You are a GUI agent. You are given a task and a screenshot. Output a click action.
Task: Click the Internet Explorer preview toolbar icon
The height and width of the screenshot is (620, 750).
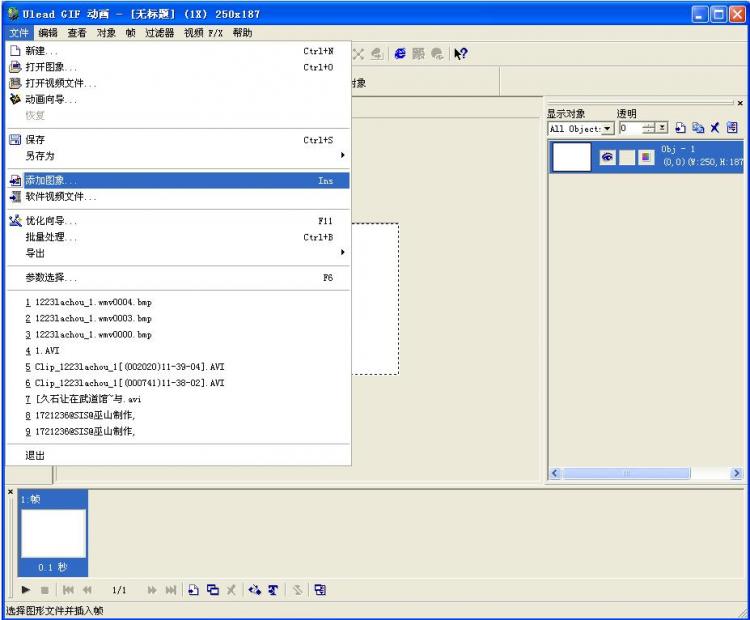pos(400,54)
